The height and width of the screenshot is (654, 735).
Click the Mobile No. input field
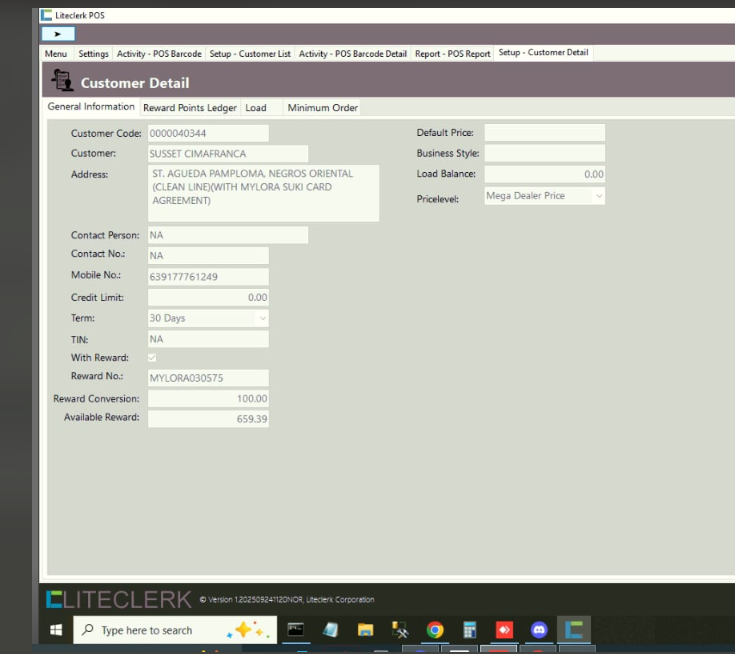click(208, 276)
